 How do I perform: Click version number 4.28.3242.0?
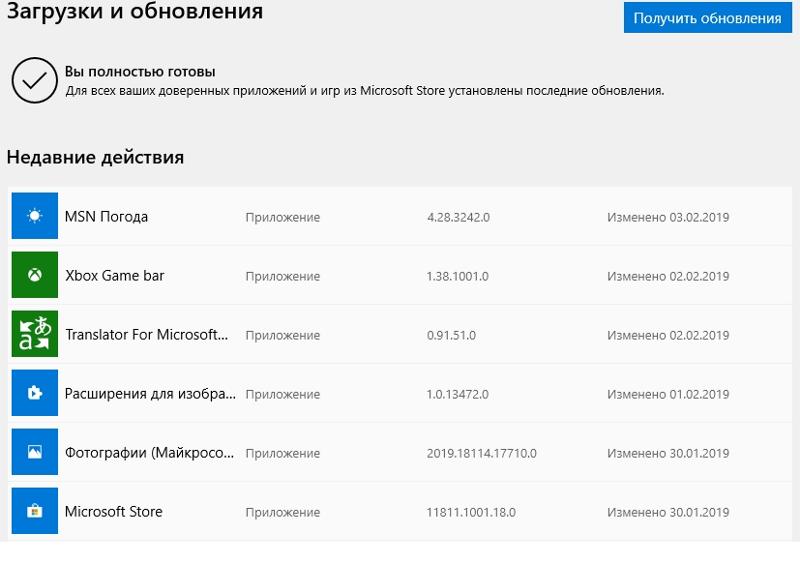pyautogui.click(x=458, y=217)
